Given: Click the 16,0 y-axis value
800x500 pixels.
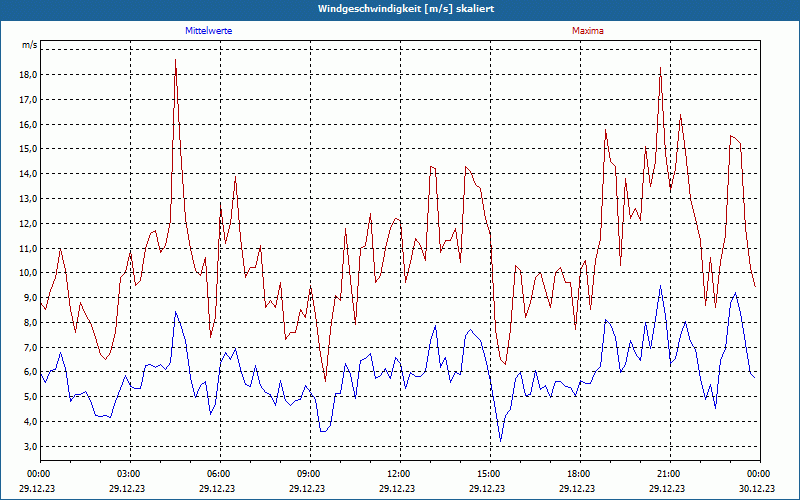Looking at the screenshot, I should click(x=29, y=125).
